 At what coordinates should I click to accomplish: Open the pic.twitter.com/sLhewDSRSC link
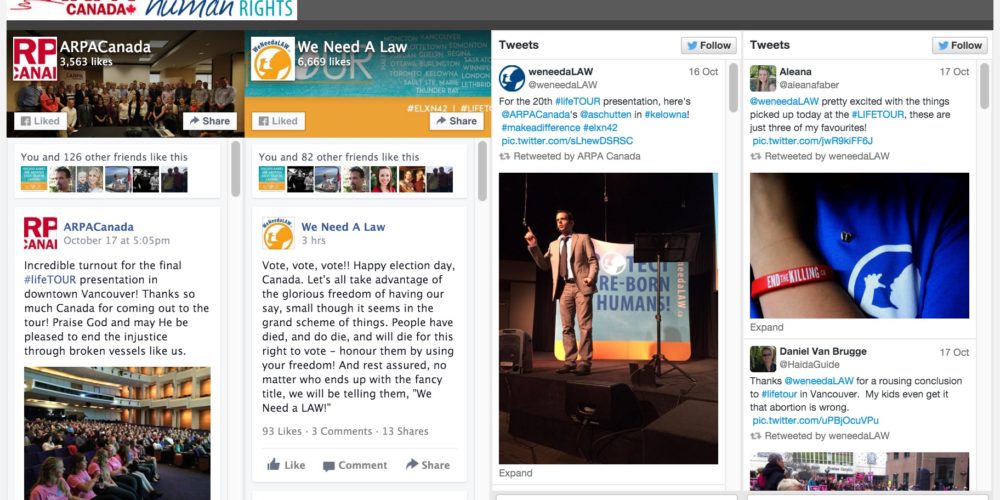pyautogui.click(x=567, y=141)
